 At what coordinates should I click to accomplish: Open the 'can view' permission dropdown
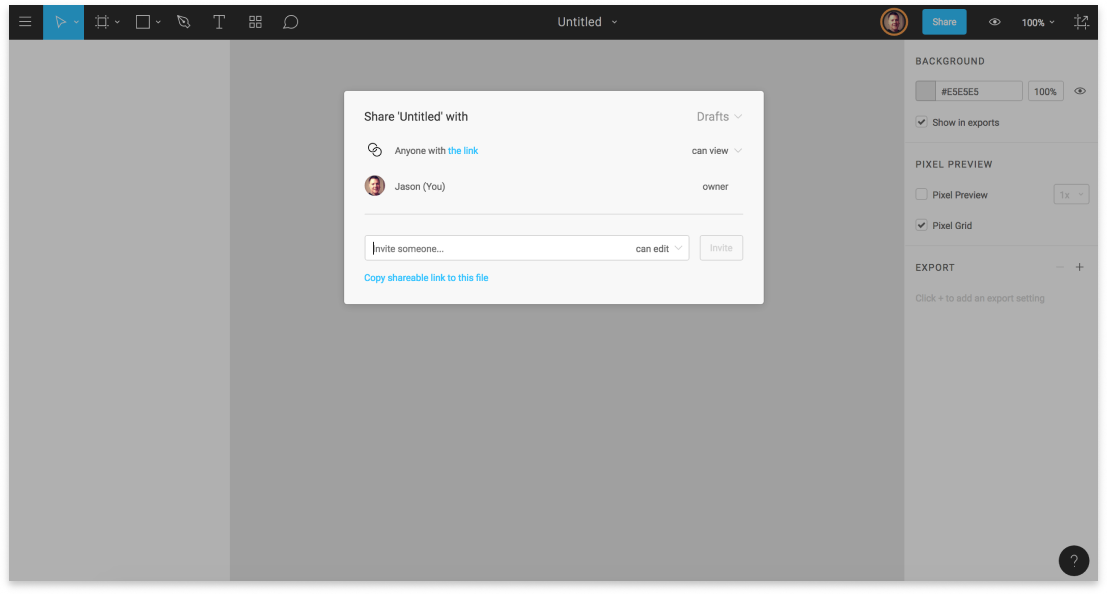coord(716,151)
